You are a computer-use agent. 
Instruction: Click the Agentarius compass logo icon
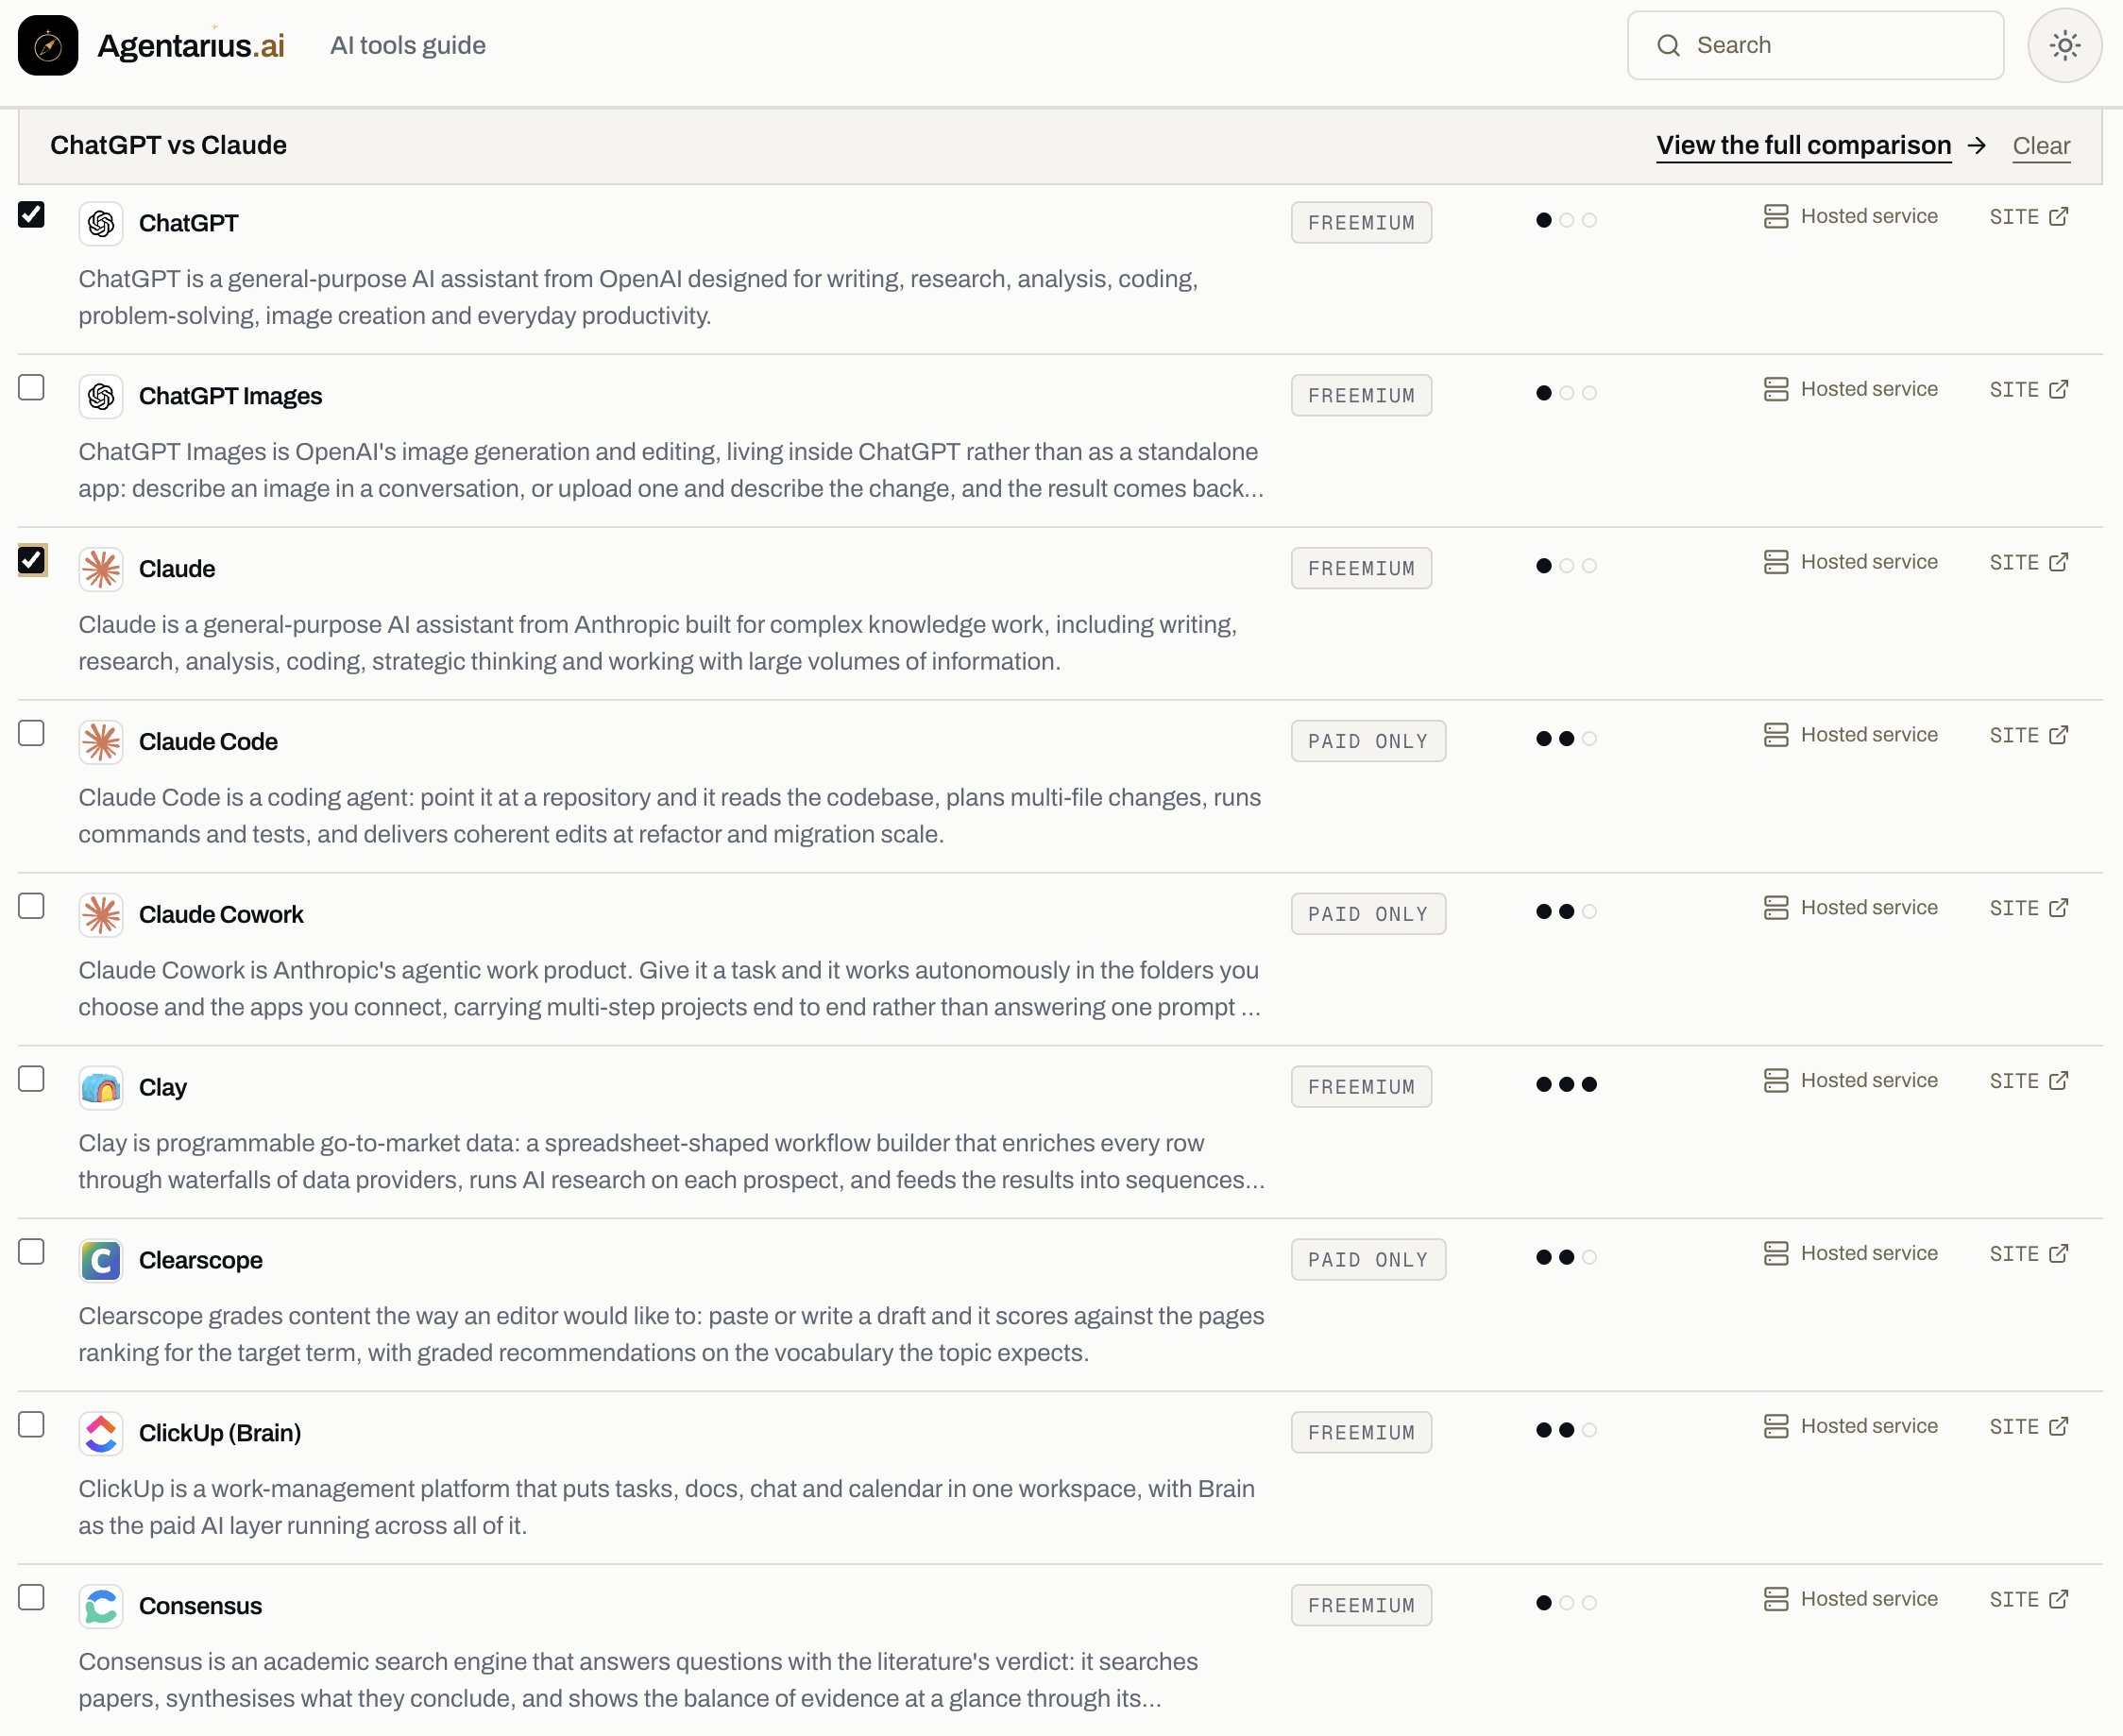pos(48,45)
